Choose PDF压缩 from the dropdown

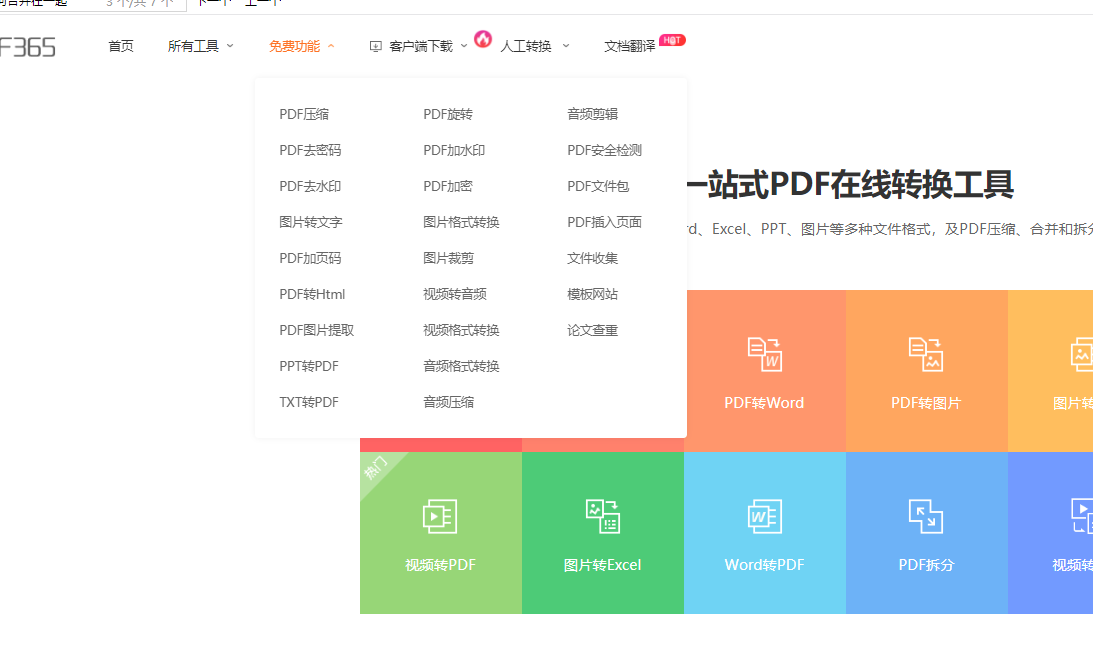pyautogui.click(x=304, y=114)
